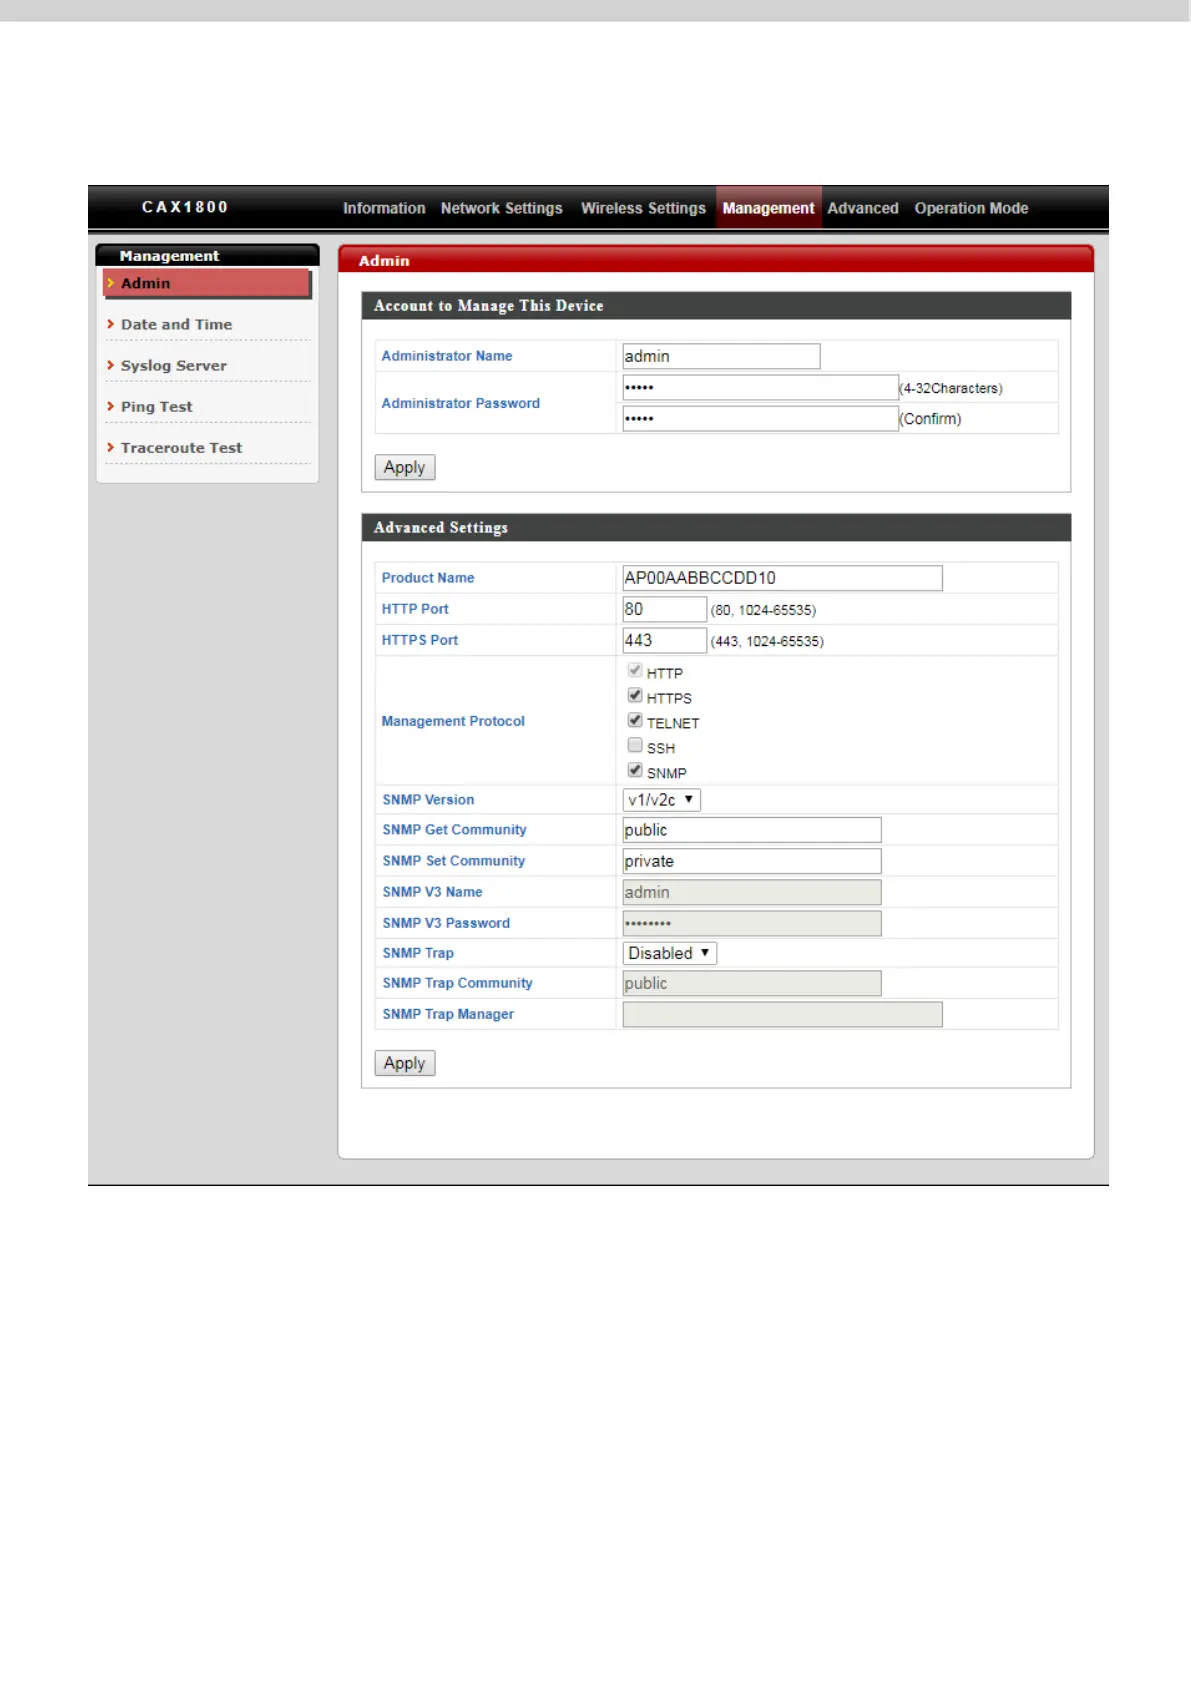
Task: Toggle the HTTPS protocol checkbox
Action: [x=635, y=695]
